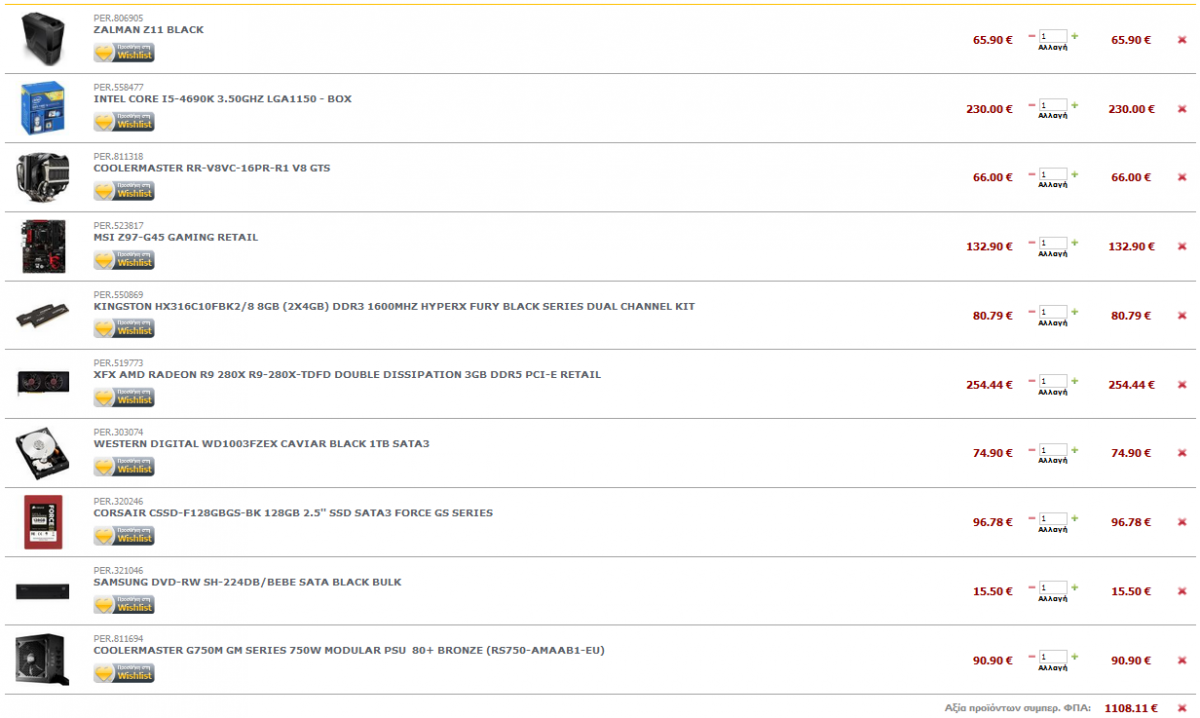This screenshot has height=718, width=1200.
Task: Add XFX Radeon R9 280X to Wishlist
Action: point(124,398)
